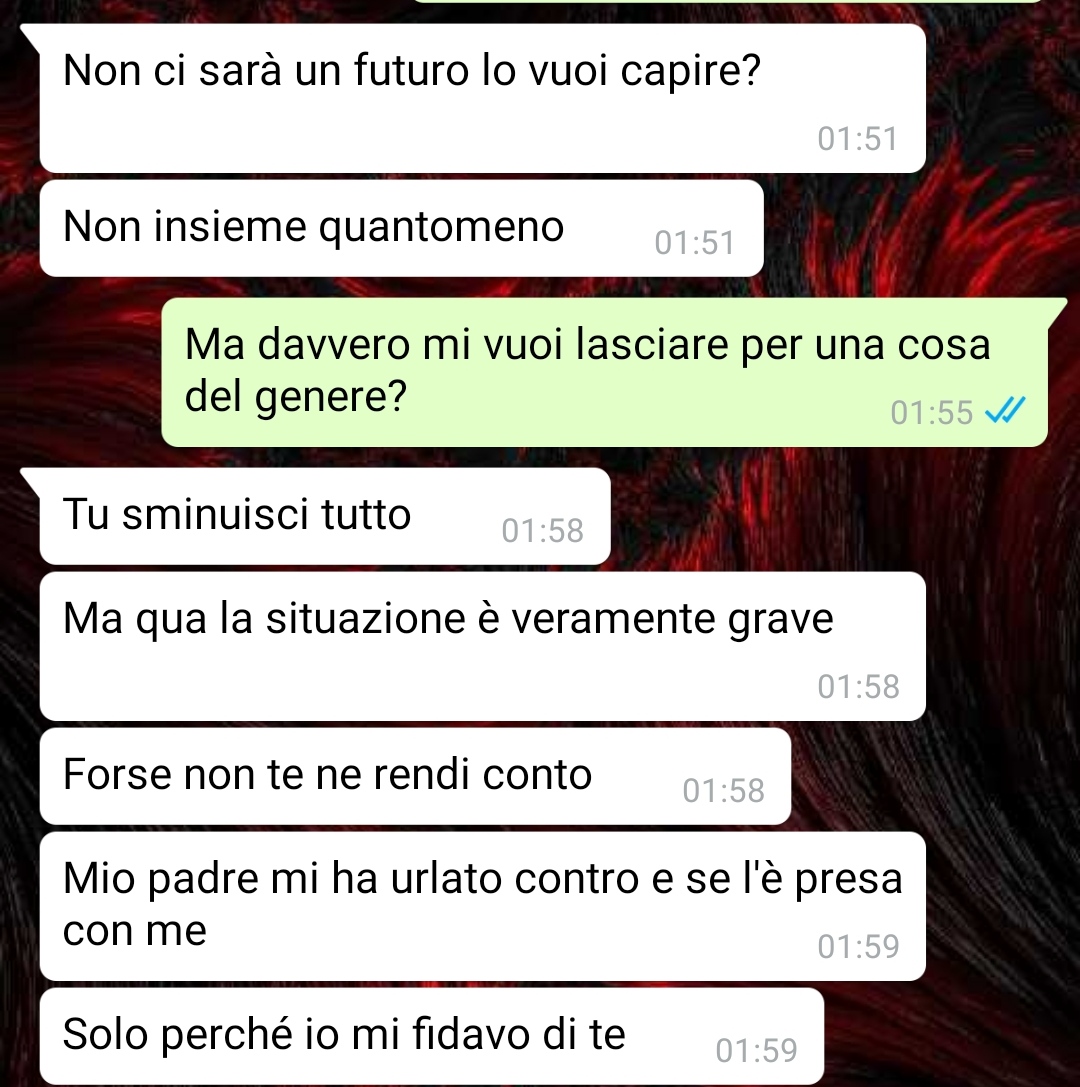
Task: Click the 01:55 timestamp on the sent message
Action: [932, 412]
